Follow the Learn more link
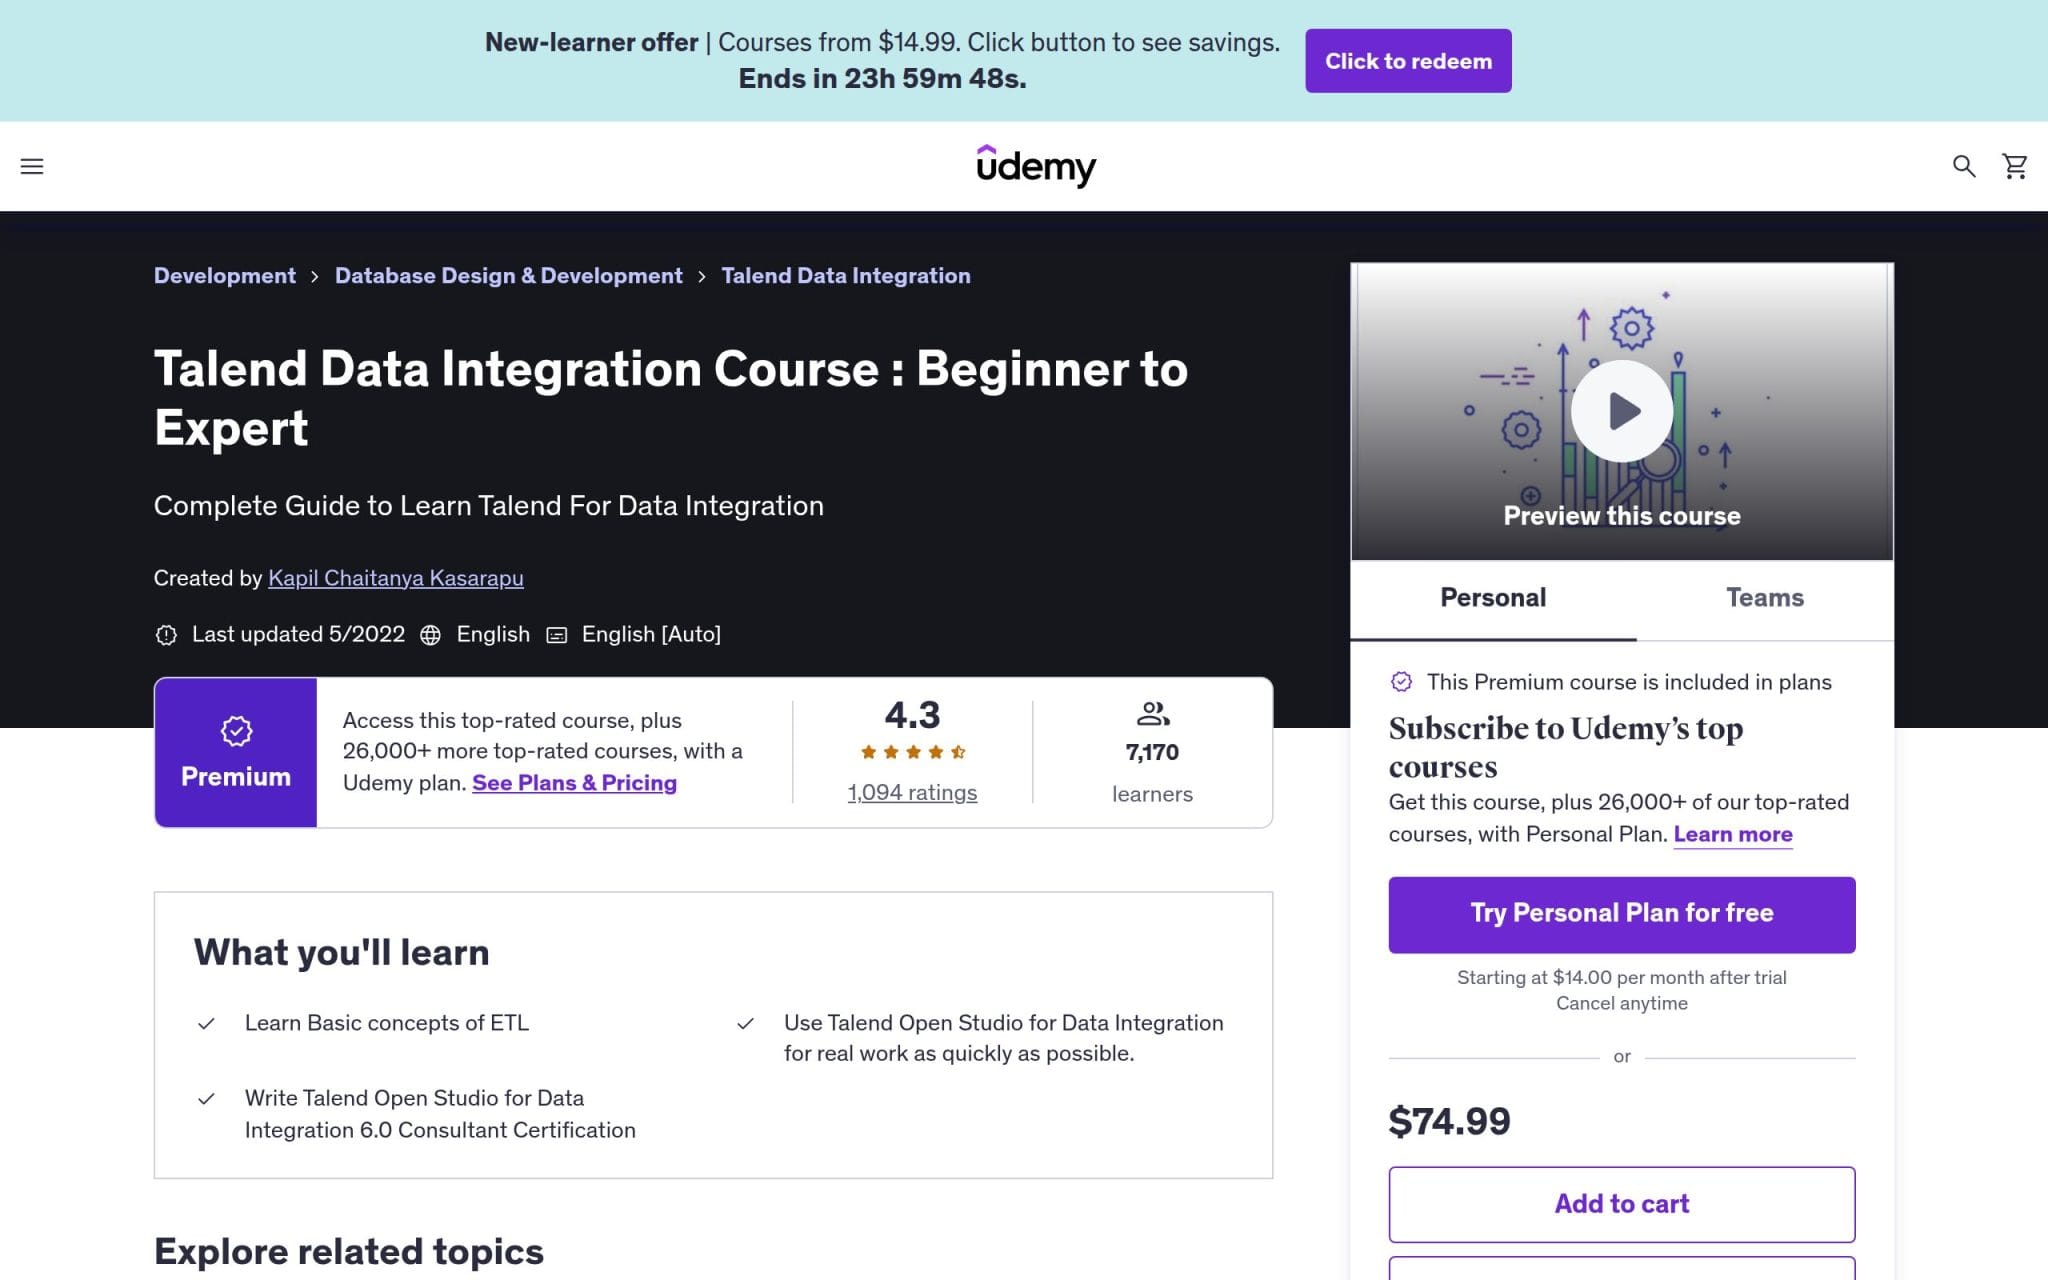2048x1280 pixels. tap(1733, 835)
